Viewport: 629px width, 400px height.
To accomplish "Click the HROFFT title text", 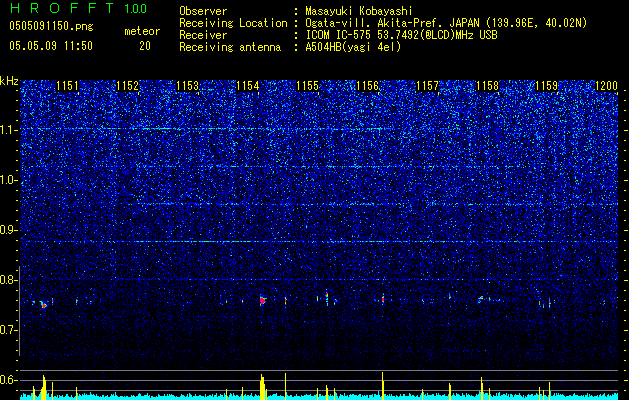I will point(62,8).
